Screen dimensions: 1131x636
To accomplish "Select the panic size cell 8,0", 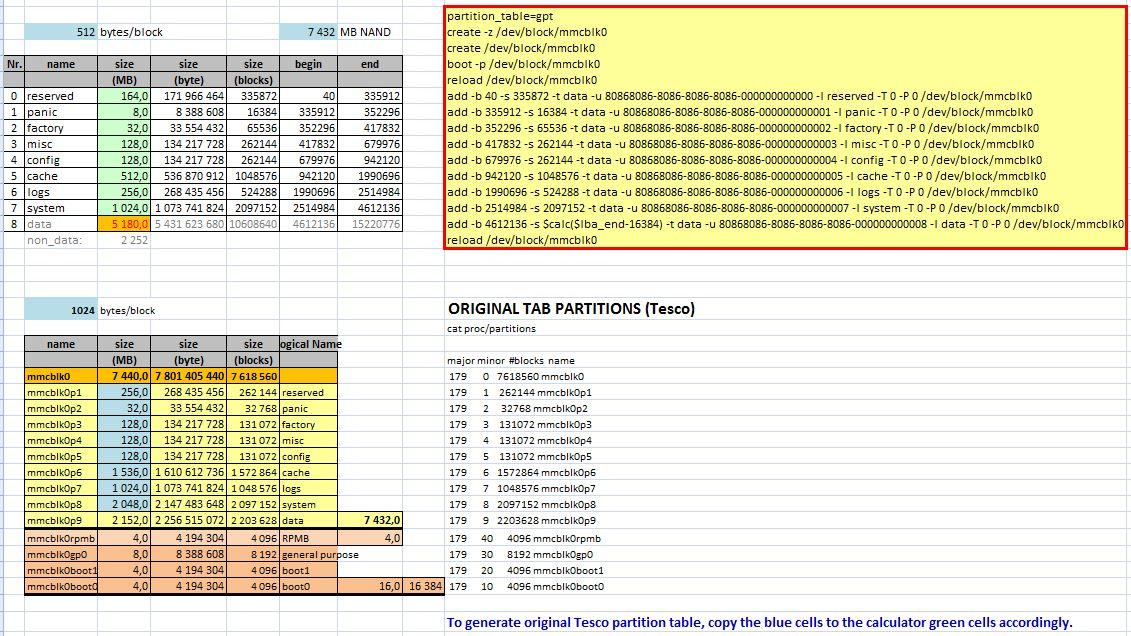I will [x=124, y=112].
